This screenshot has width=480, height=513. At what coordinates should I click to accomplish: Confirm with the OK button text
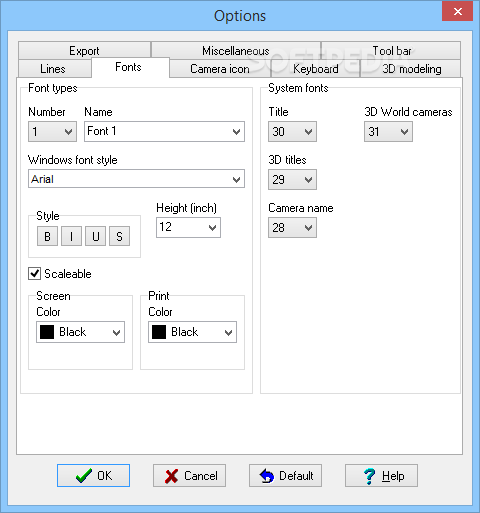pyautogui.click(x=104, y=476)
